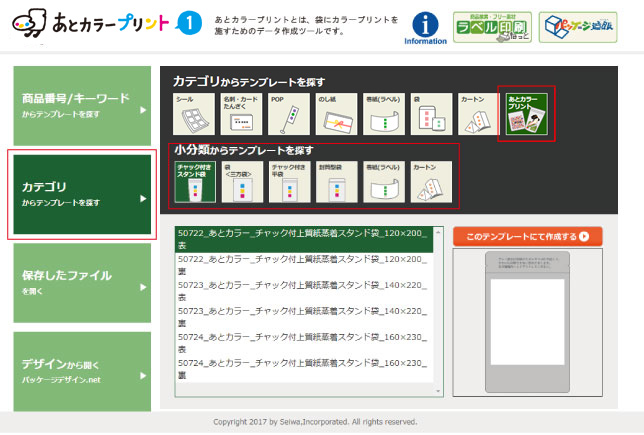
Task: Select 50724 スタンド袋 160×230 表 template
Action: pyautogui.click(x=304, y=343)
